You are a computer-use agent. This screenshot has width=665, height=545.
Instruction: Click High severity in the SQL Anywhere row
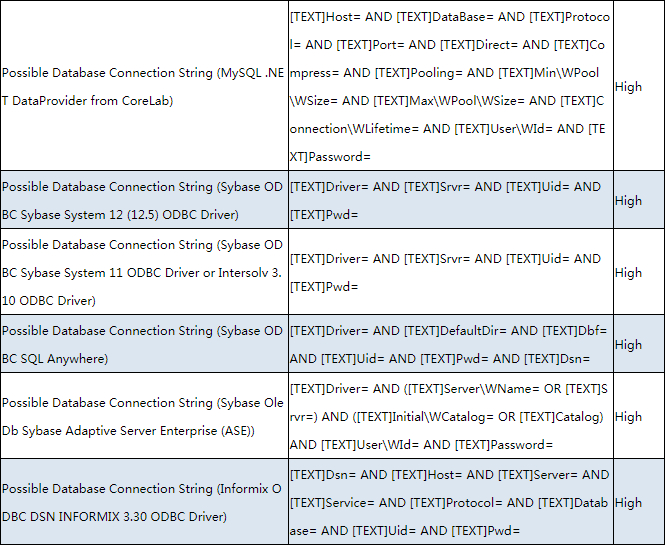tap(639, 344)
